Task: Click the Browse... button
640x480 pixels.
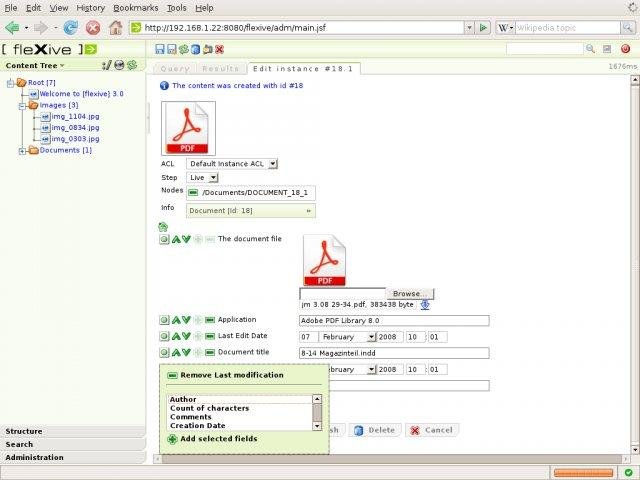Action: tap(407, 293)
